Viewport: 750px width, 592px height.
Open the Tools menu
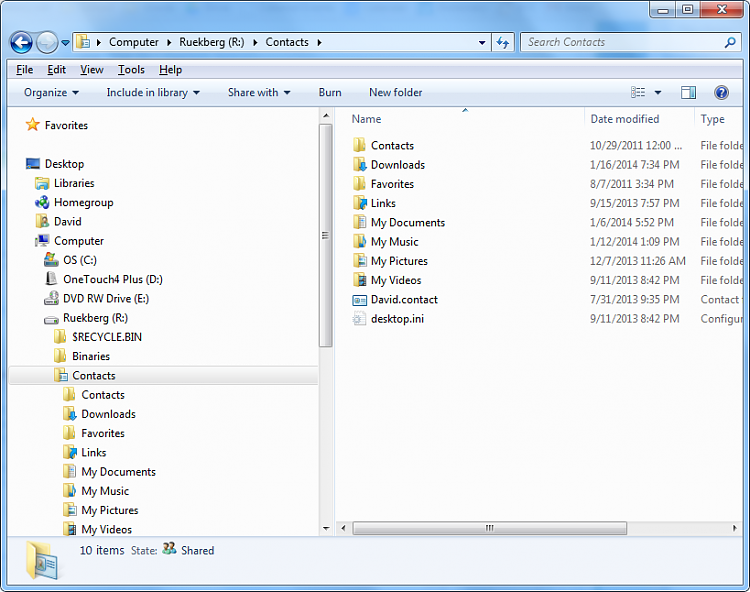coord(131,70)
